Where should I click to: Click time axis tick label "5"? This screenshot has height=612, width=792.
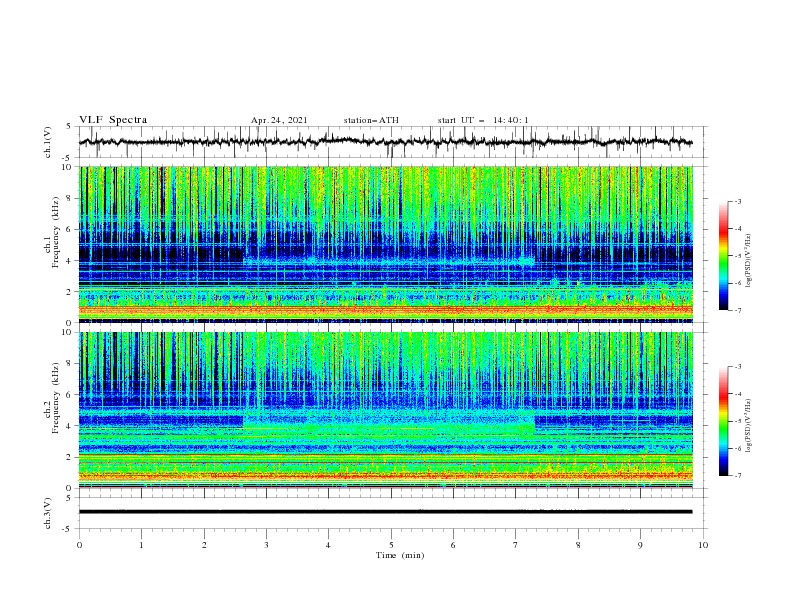391,545
